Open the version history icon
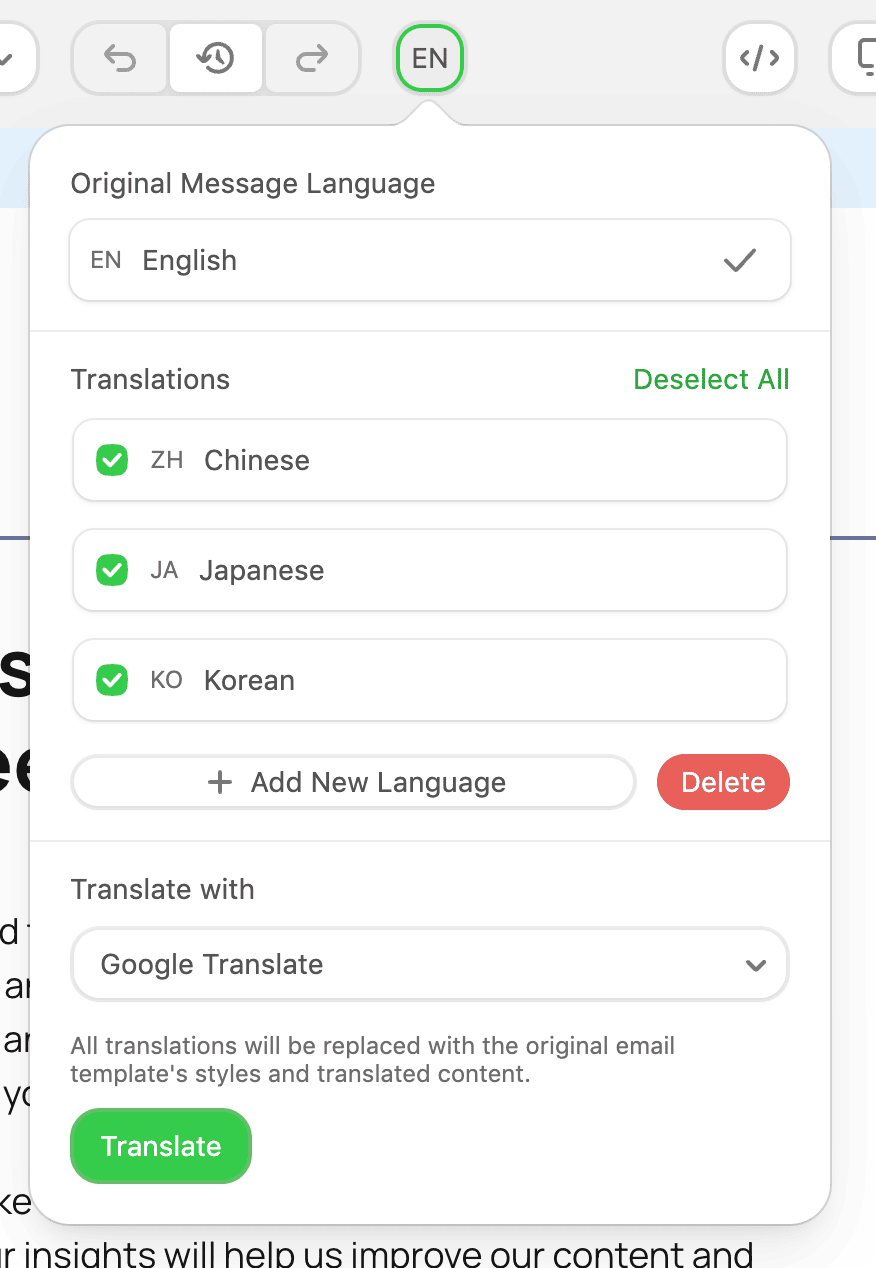The width and height of the screenshot is (876, 1268). coord(215,59)
